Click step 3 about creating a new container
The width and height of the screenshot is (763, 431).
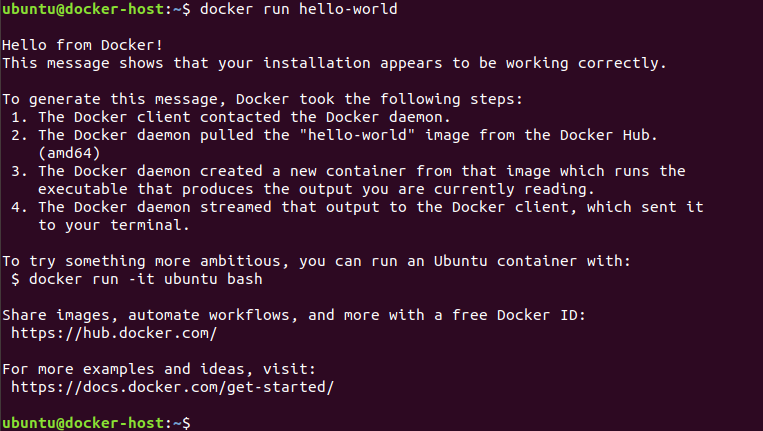(x=348, y=171)
